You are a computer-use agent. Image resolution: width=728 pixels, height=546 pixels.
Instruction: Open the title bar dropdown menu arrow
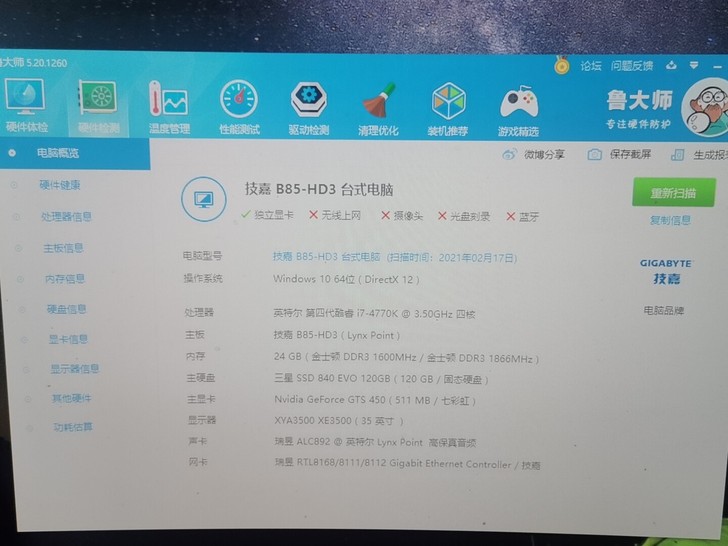[x=694, y=65]
